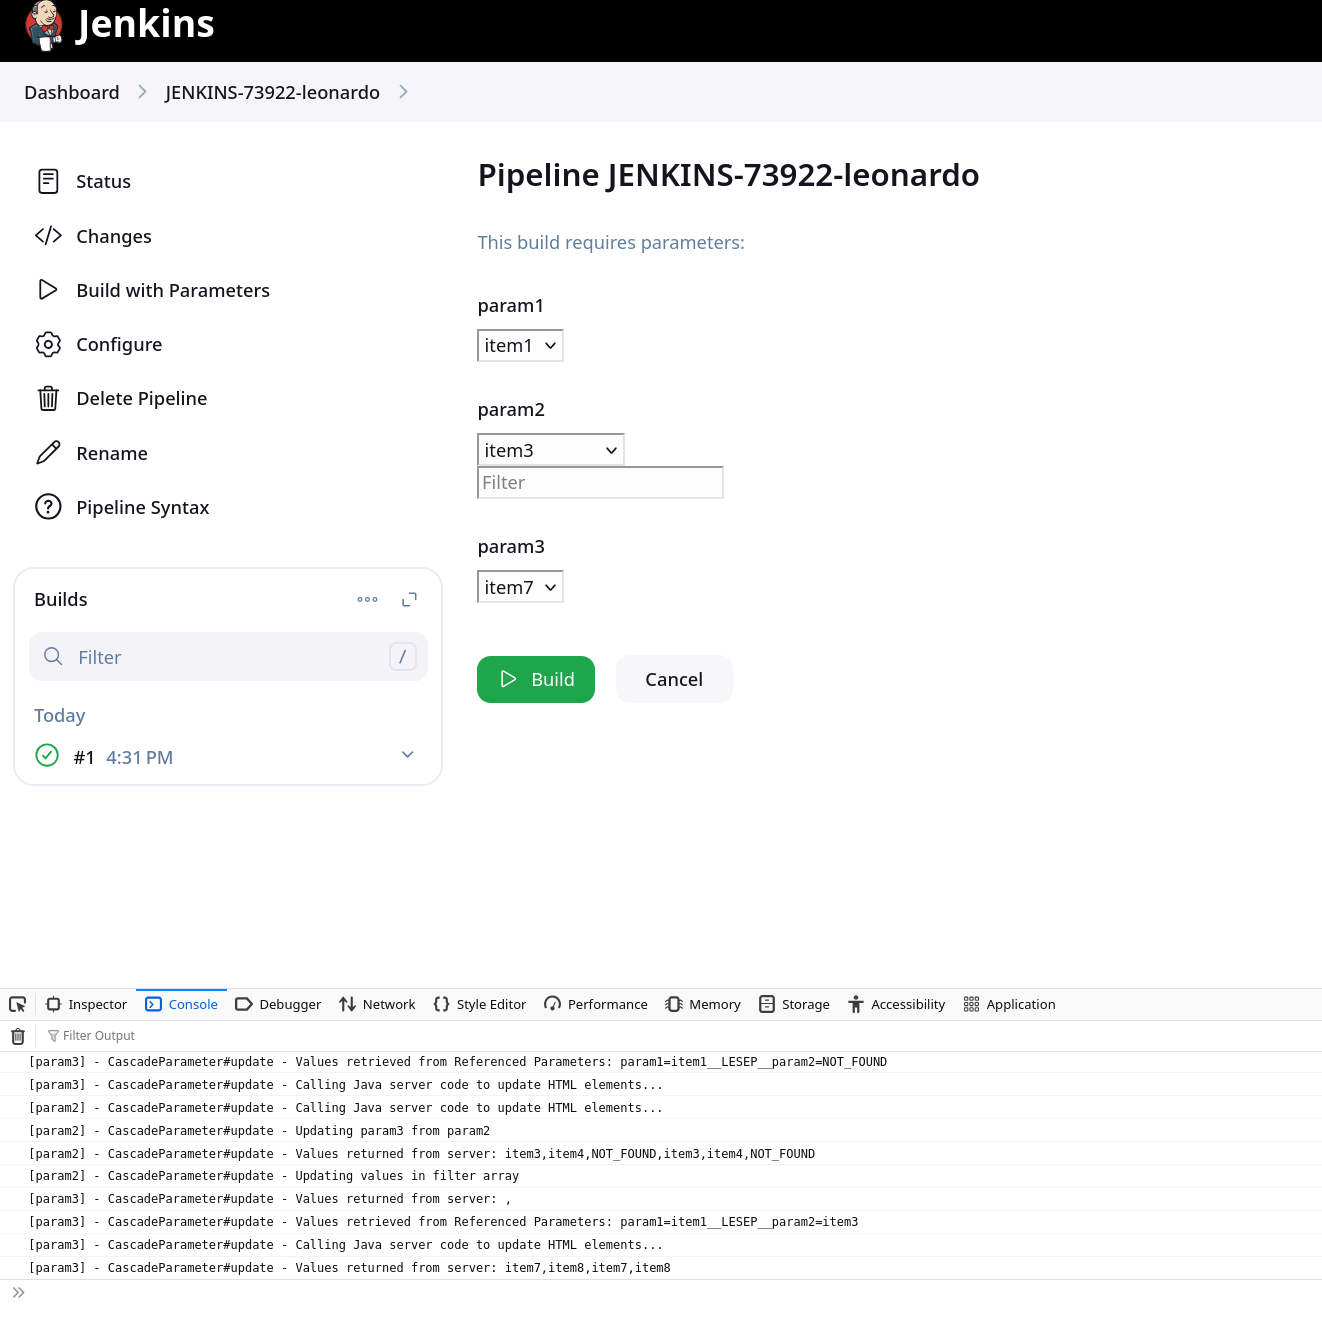Open Pipeline Syntax help icon

click(48, 507)
